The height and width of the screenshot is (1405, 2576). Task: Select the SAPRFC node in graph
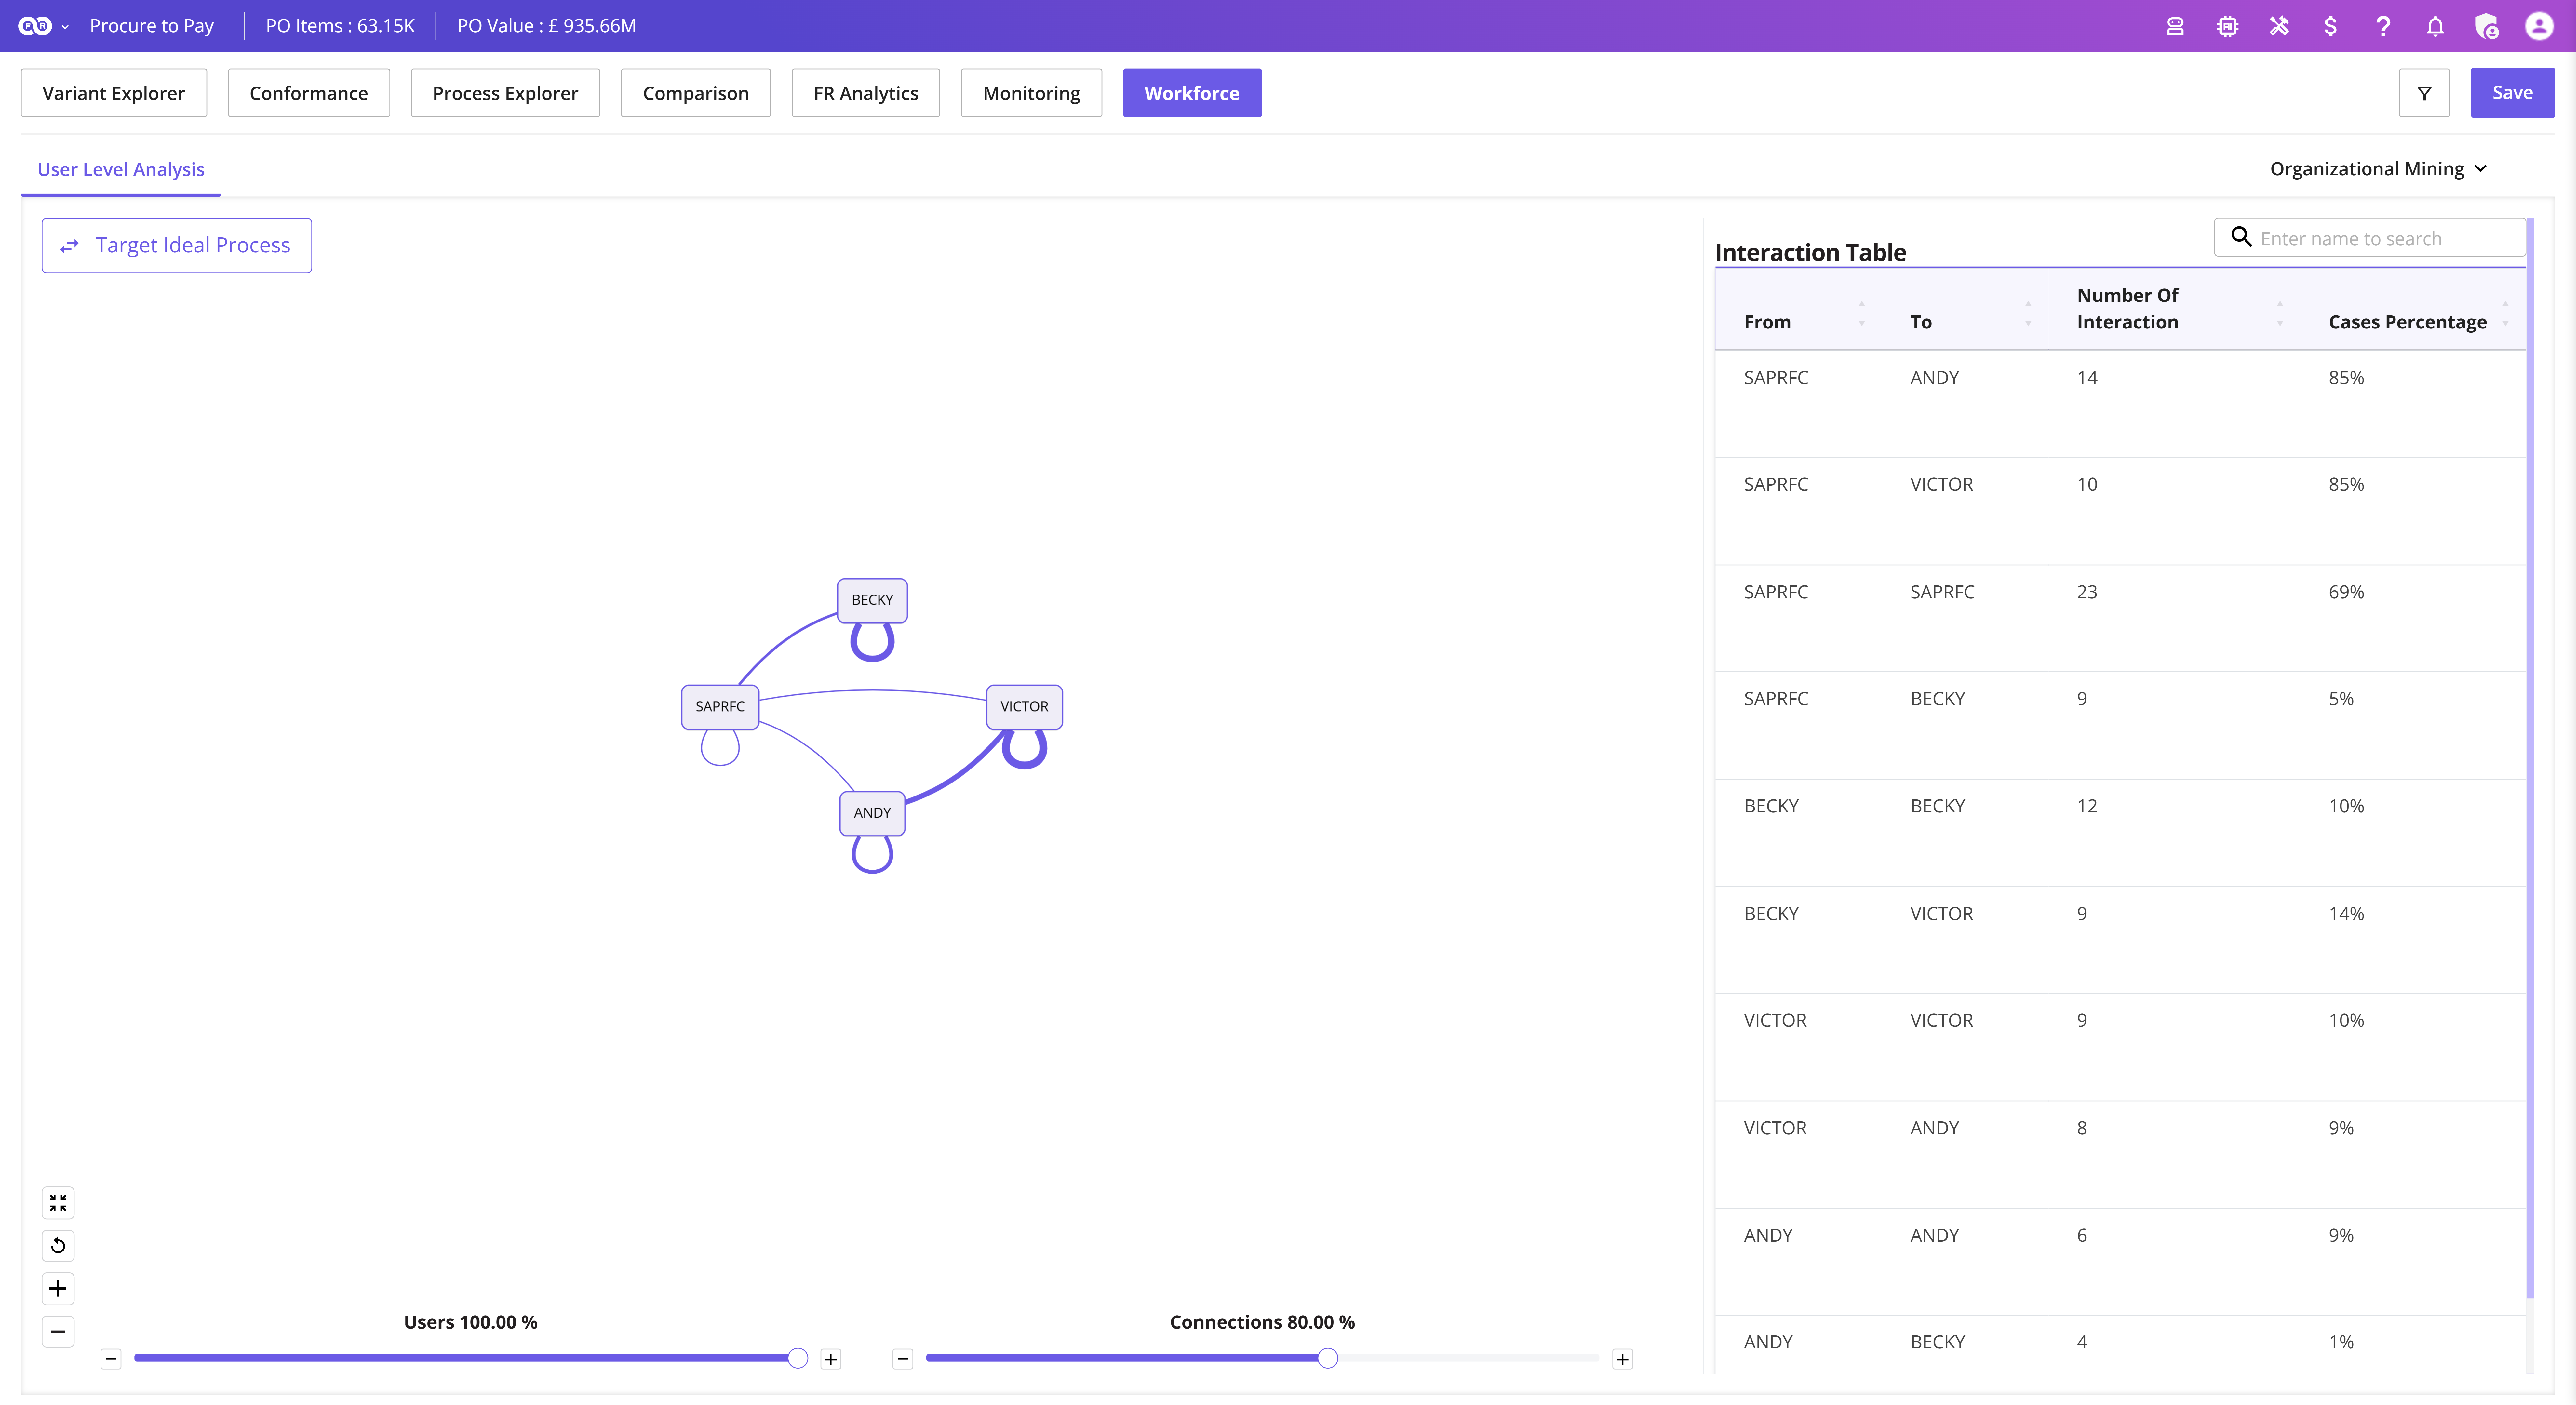(720, 707)
